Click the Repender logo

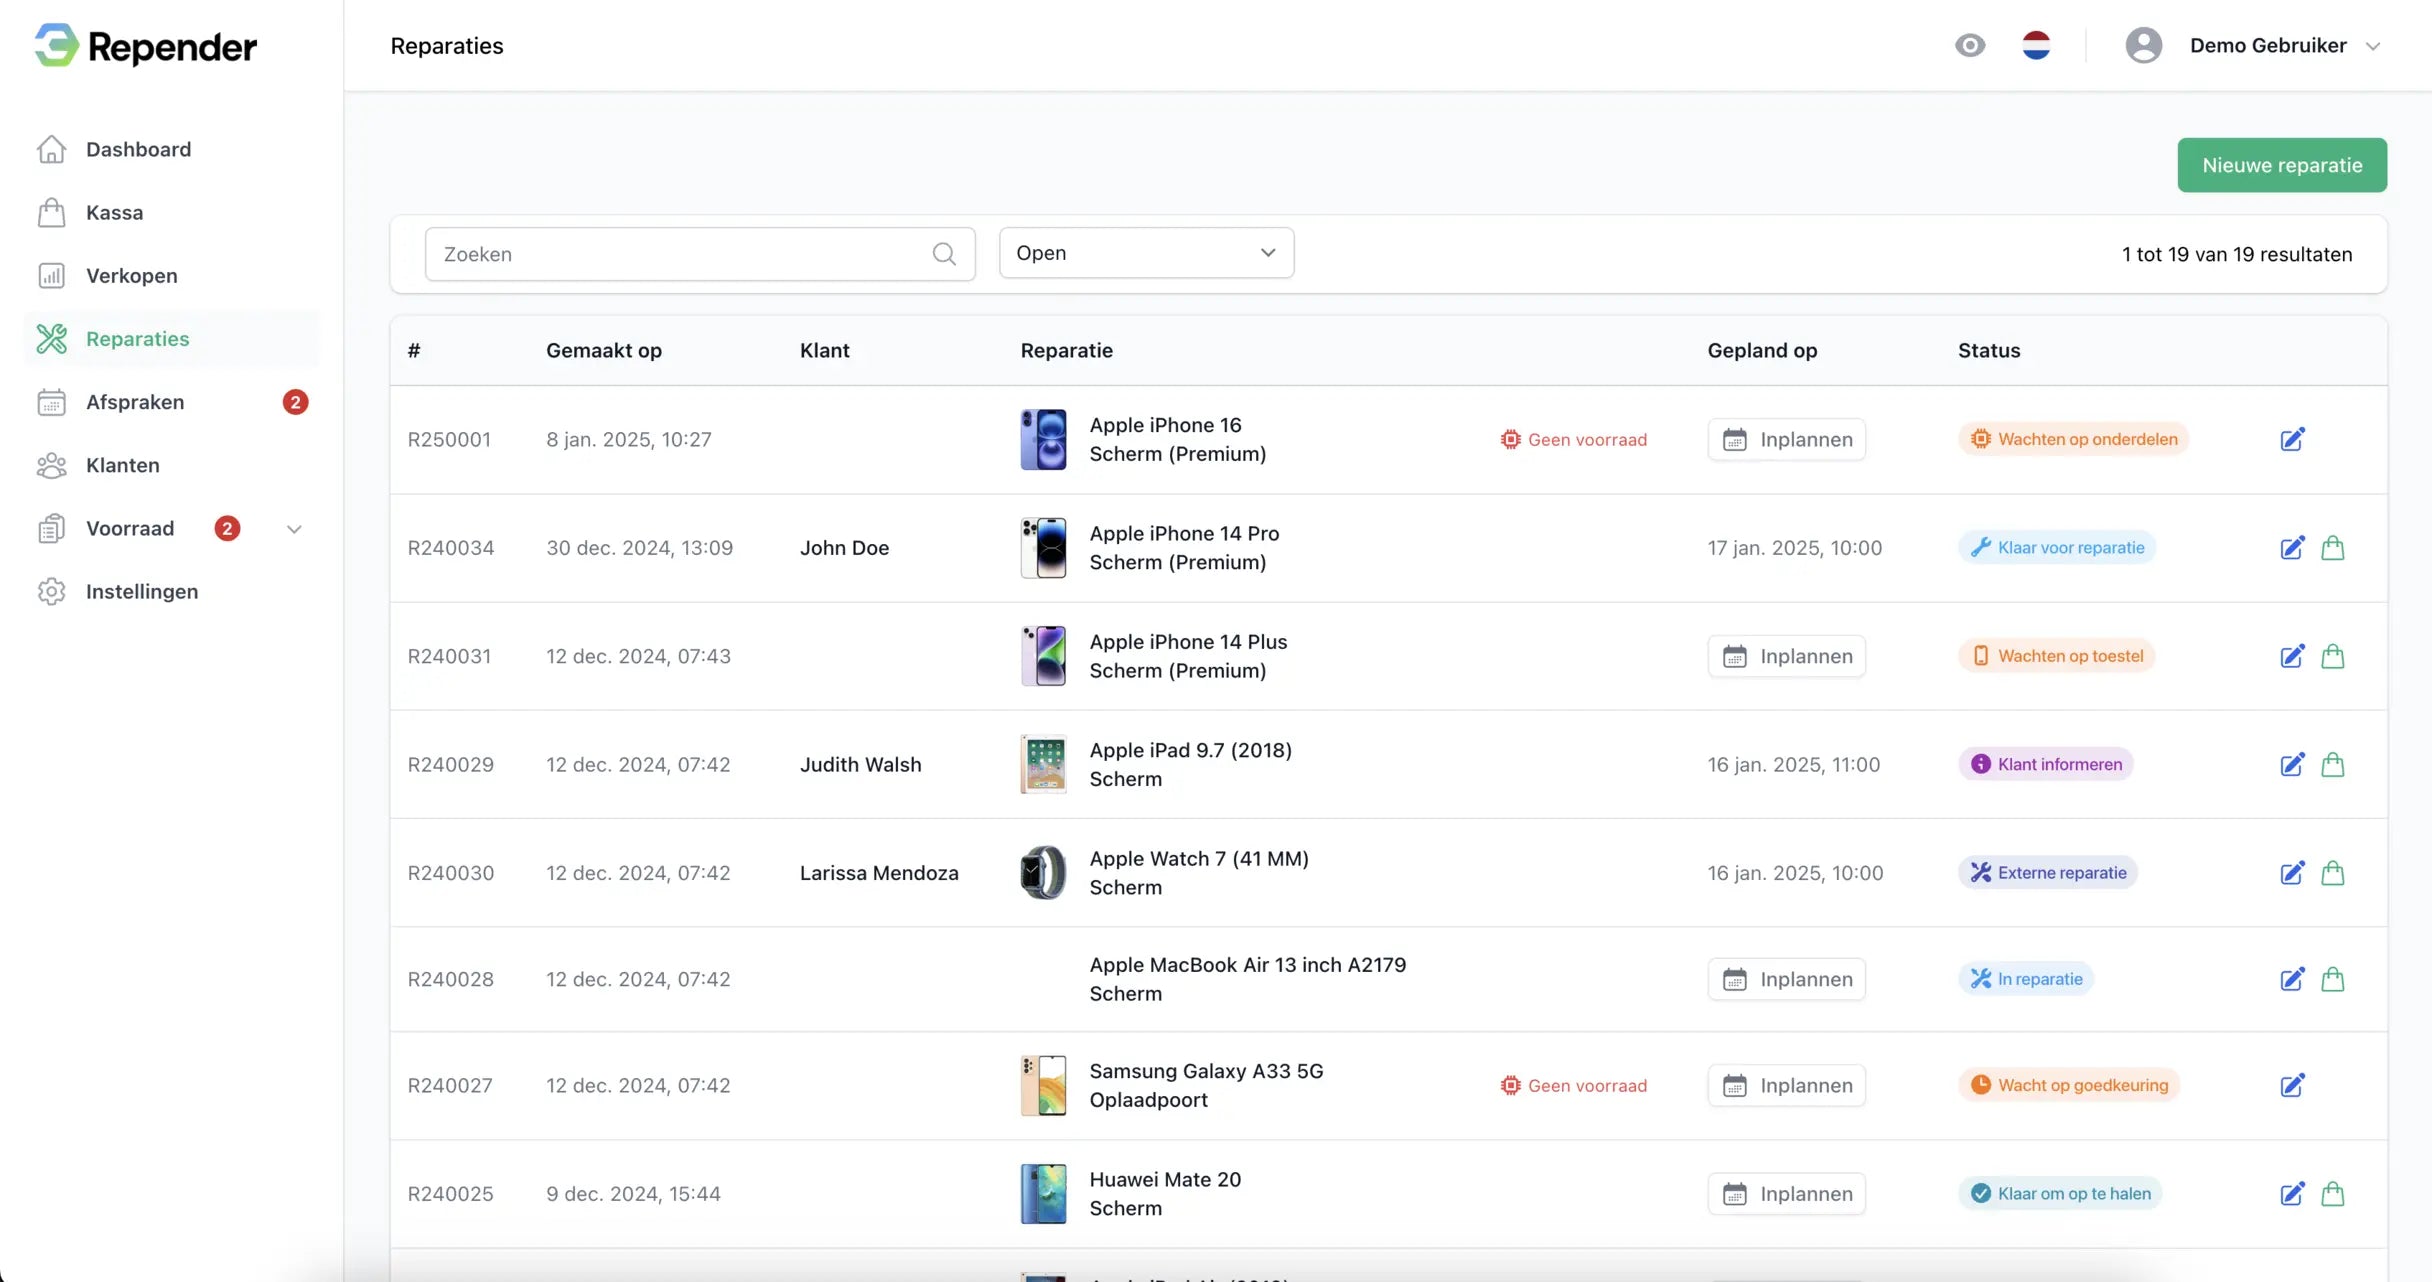[146, 45]
